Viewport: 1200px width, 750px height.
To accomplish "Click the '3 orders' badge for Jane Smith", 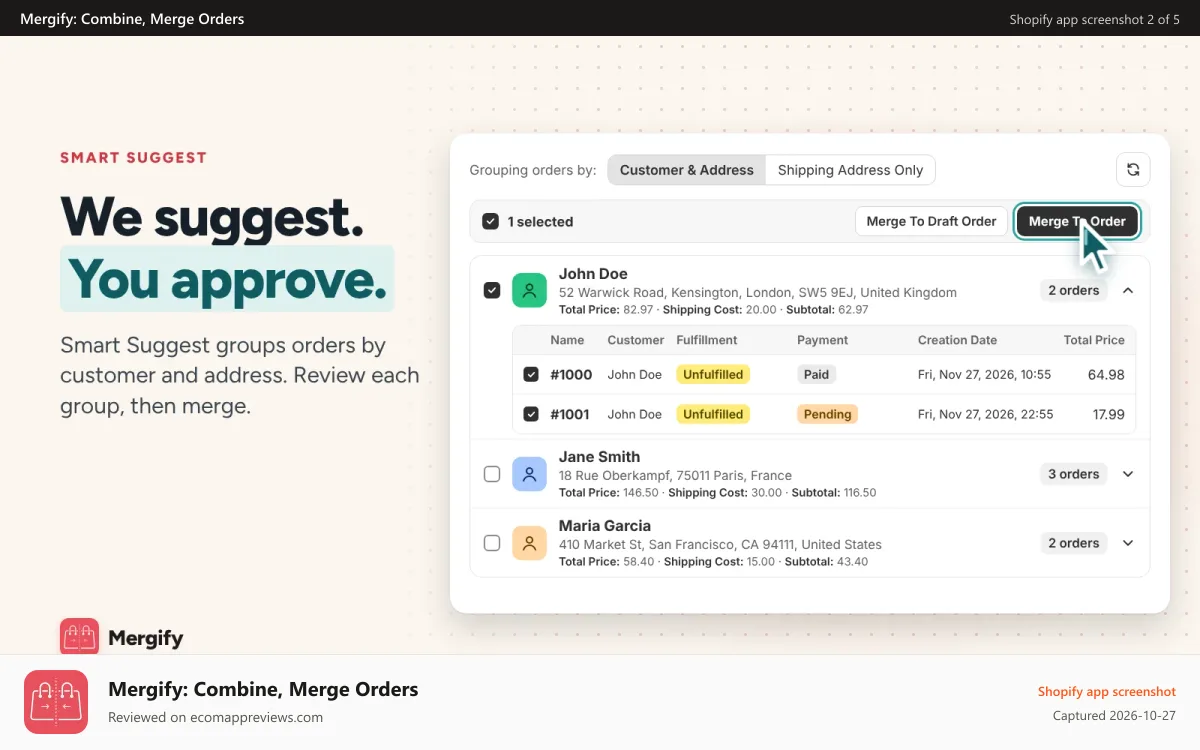I will click(1073, 474).
